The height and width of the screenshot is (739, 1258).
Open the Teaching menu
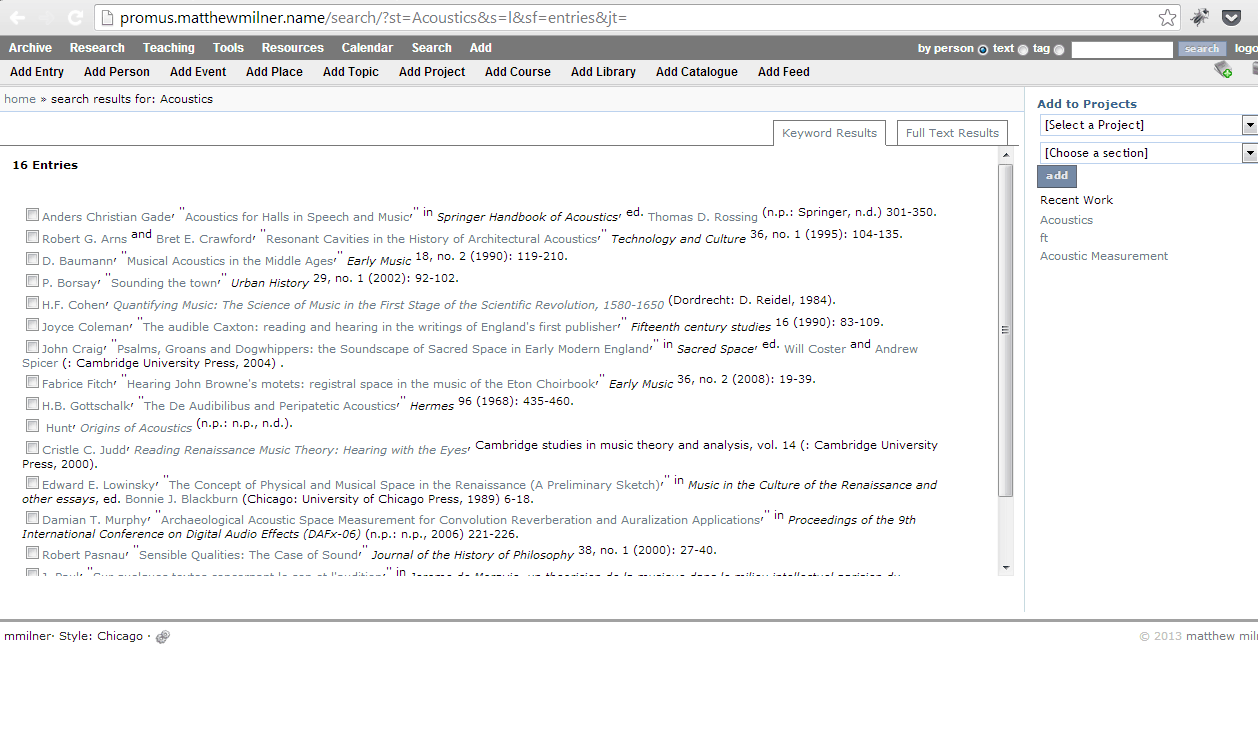[169, 48]
